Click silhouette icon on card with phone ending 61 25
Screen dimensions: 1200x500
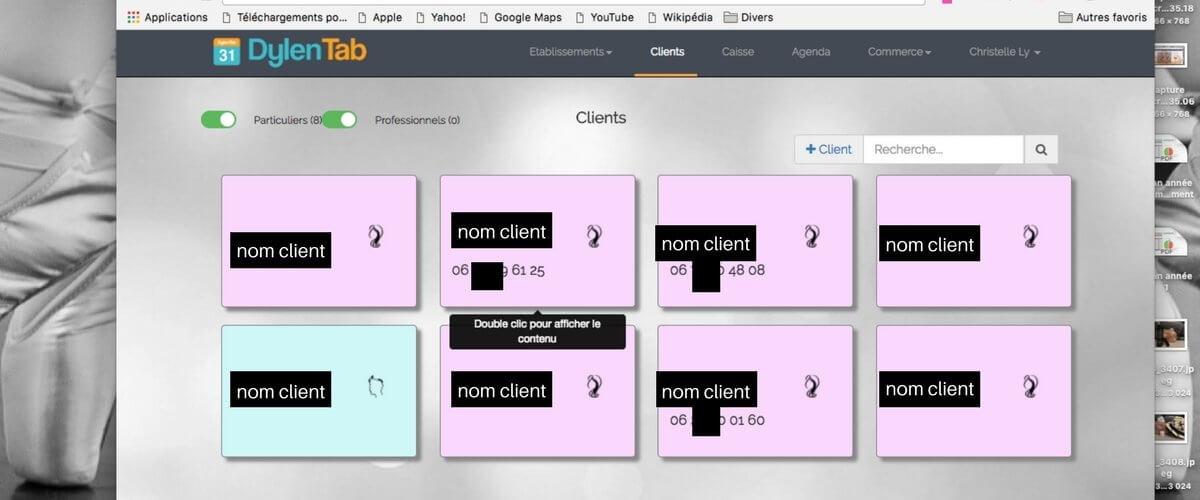[594, 236]
